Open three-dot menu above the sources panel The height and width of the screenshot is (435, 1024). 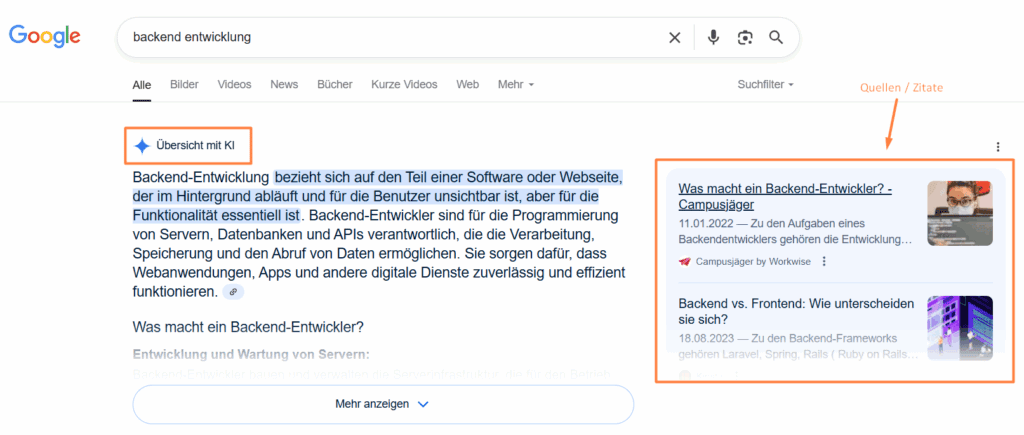click(x=998, y=147)
